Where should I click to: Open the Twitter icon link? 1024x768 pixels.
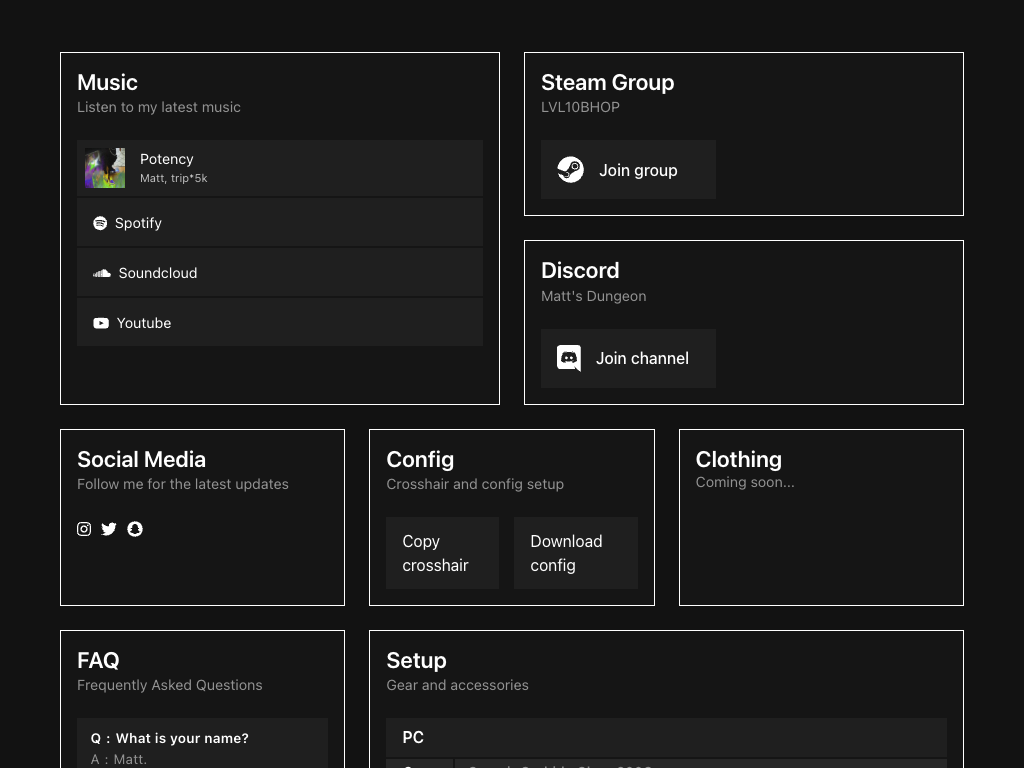coord(109,529)
